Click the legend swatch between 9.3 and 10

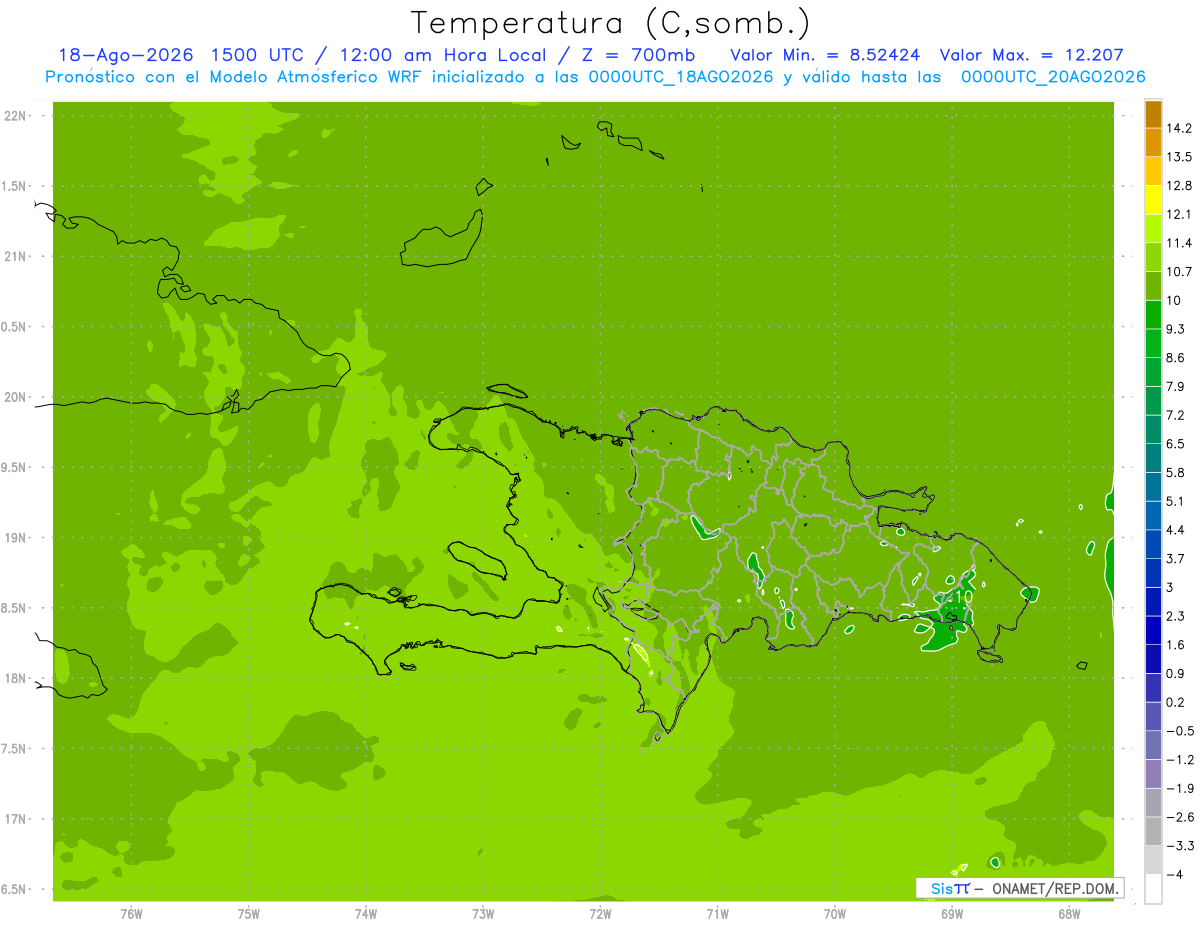point(1153,314)
